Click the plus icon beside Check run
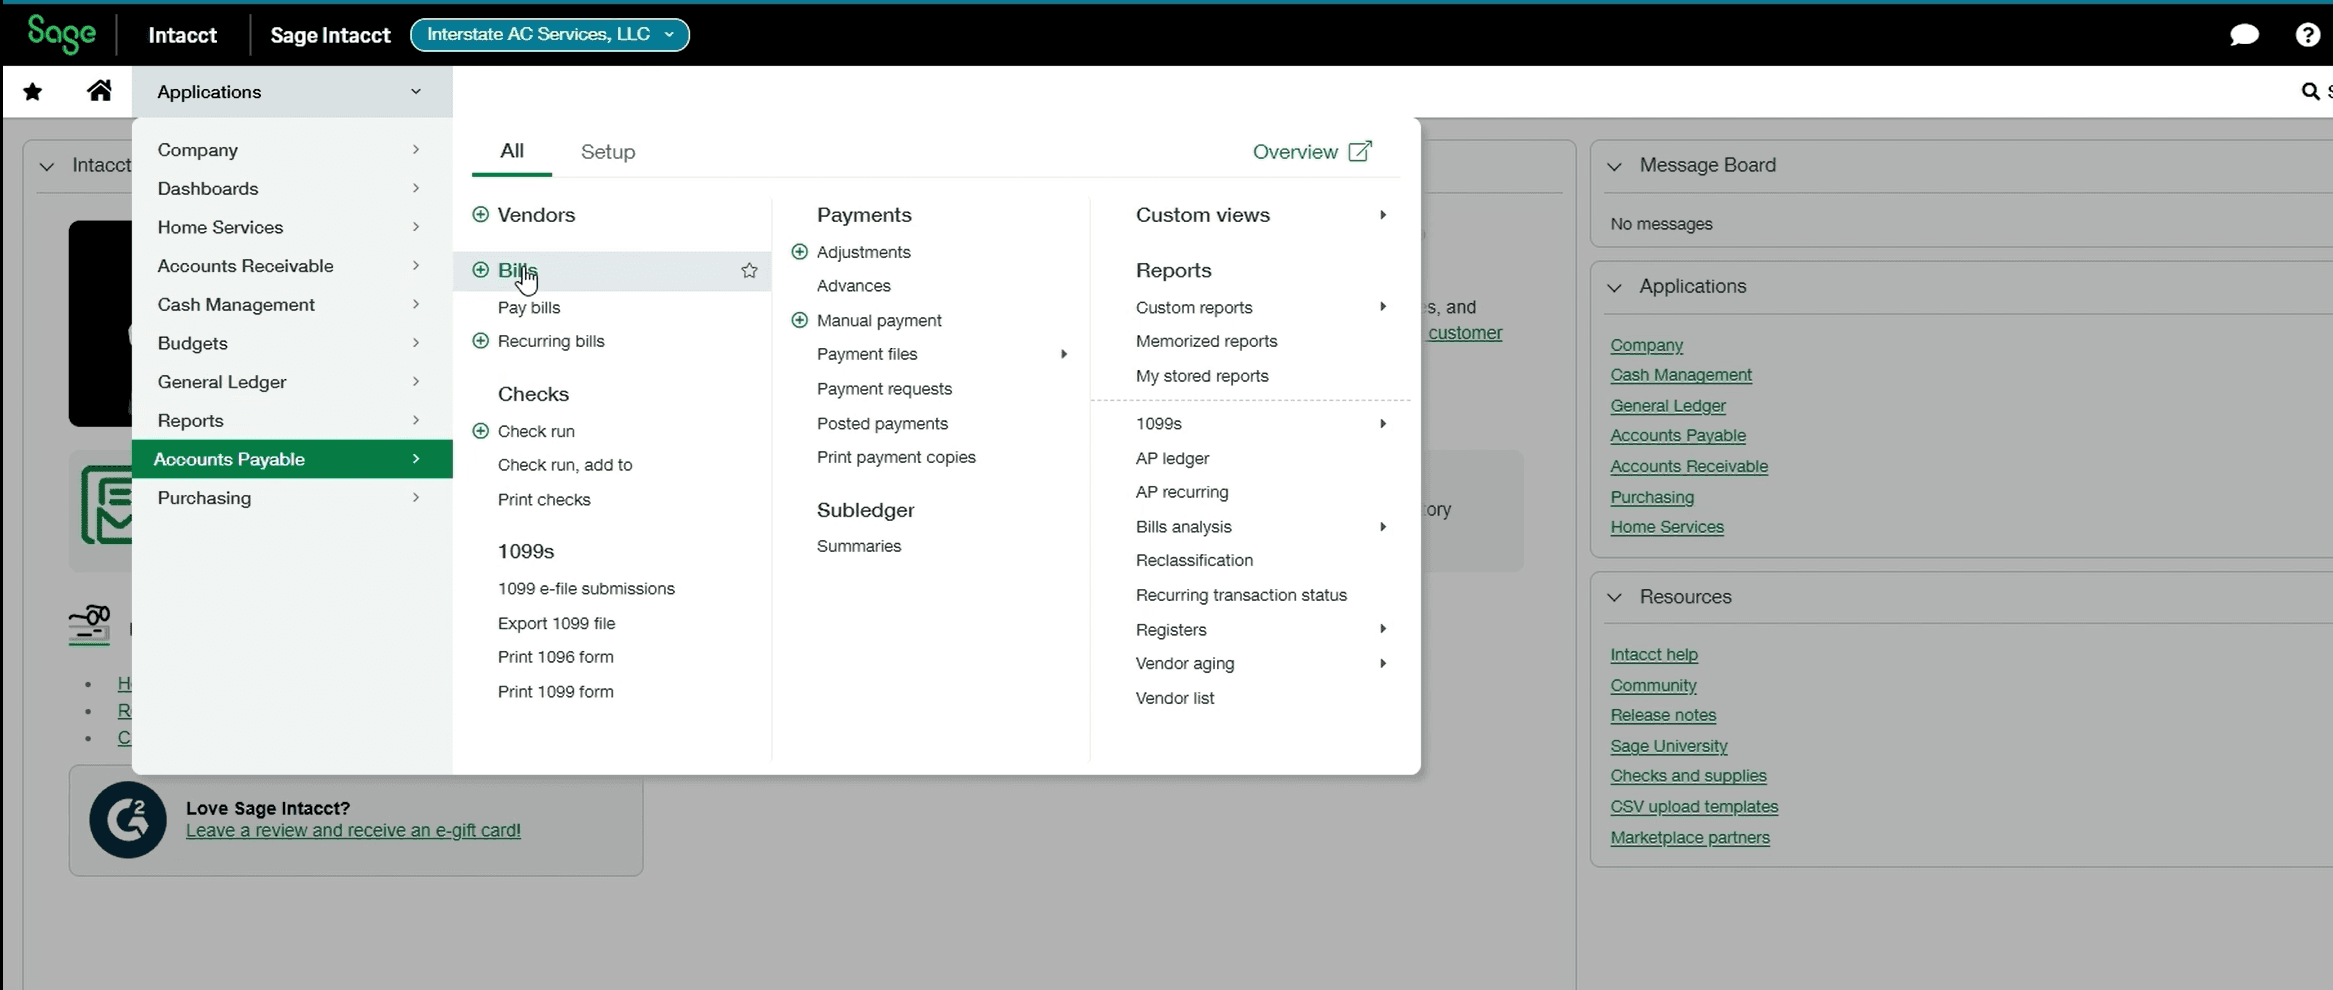The width and height of the screenshot is (2333, 990). 480,431
